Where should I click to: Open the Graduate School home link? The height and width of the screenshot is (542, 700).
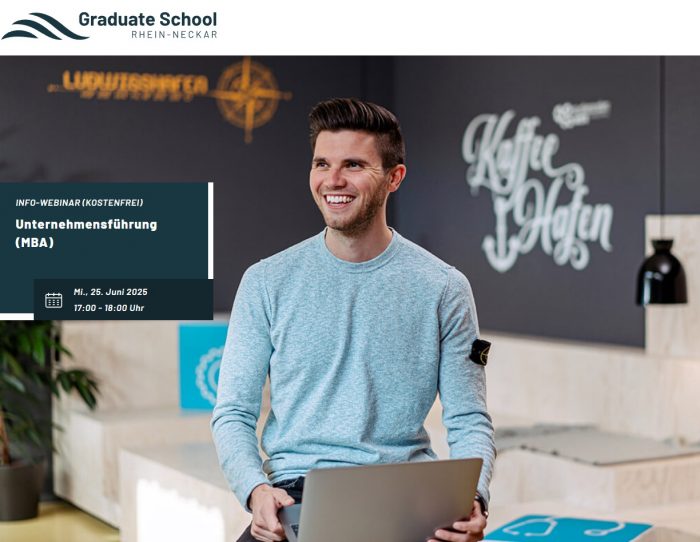point(148,20)
